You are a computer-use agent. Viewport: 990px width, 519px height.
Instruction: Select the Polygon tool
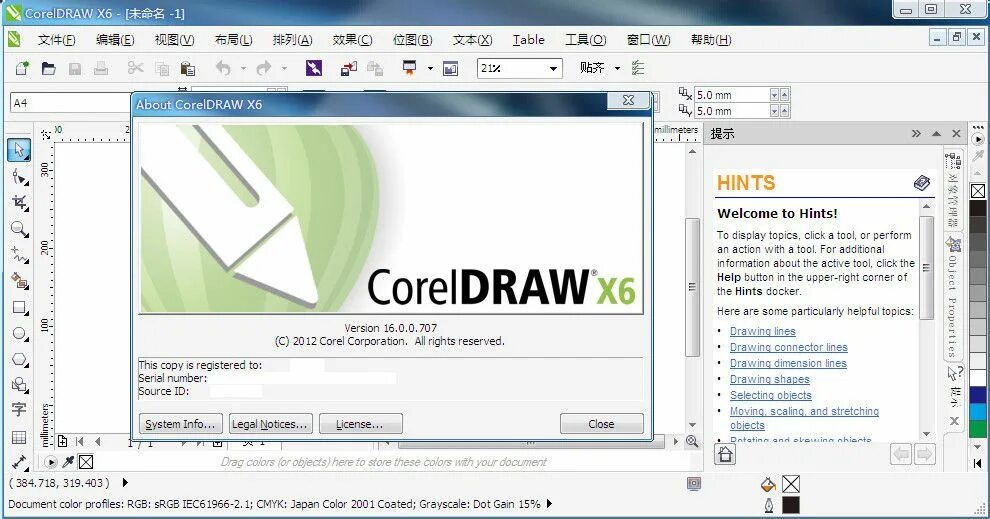pos(20,359)
